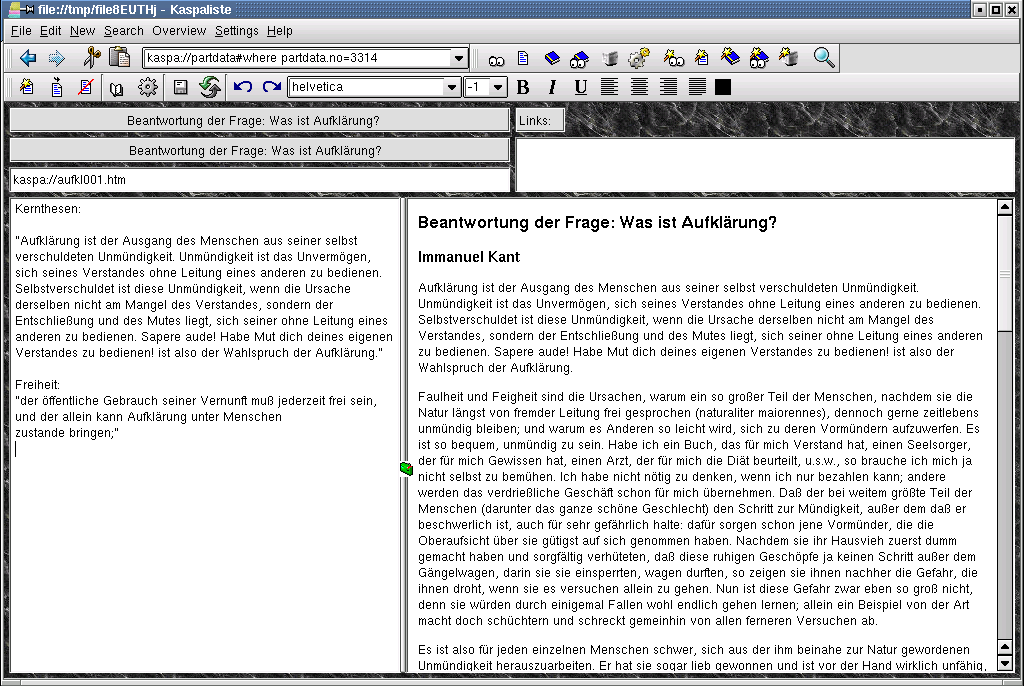Image resolution: width=1024 pixels, height=686 pixels.
Task: Undo the last edit
Action: 243,87
